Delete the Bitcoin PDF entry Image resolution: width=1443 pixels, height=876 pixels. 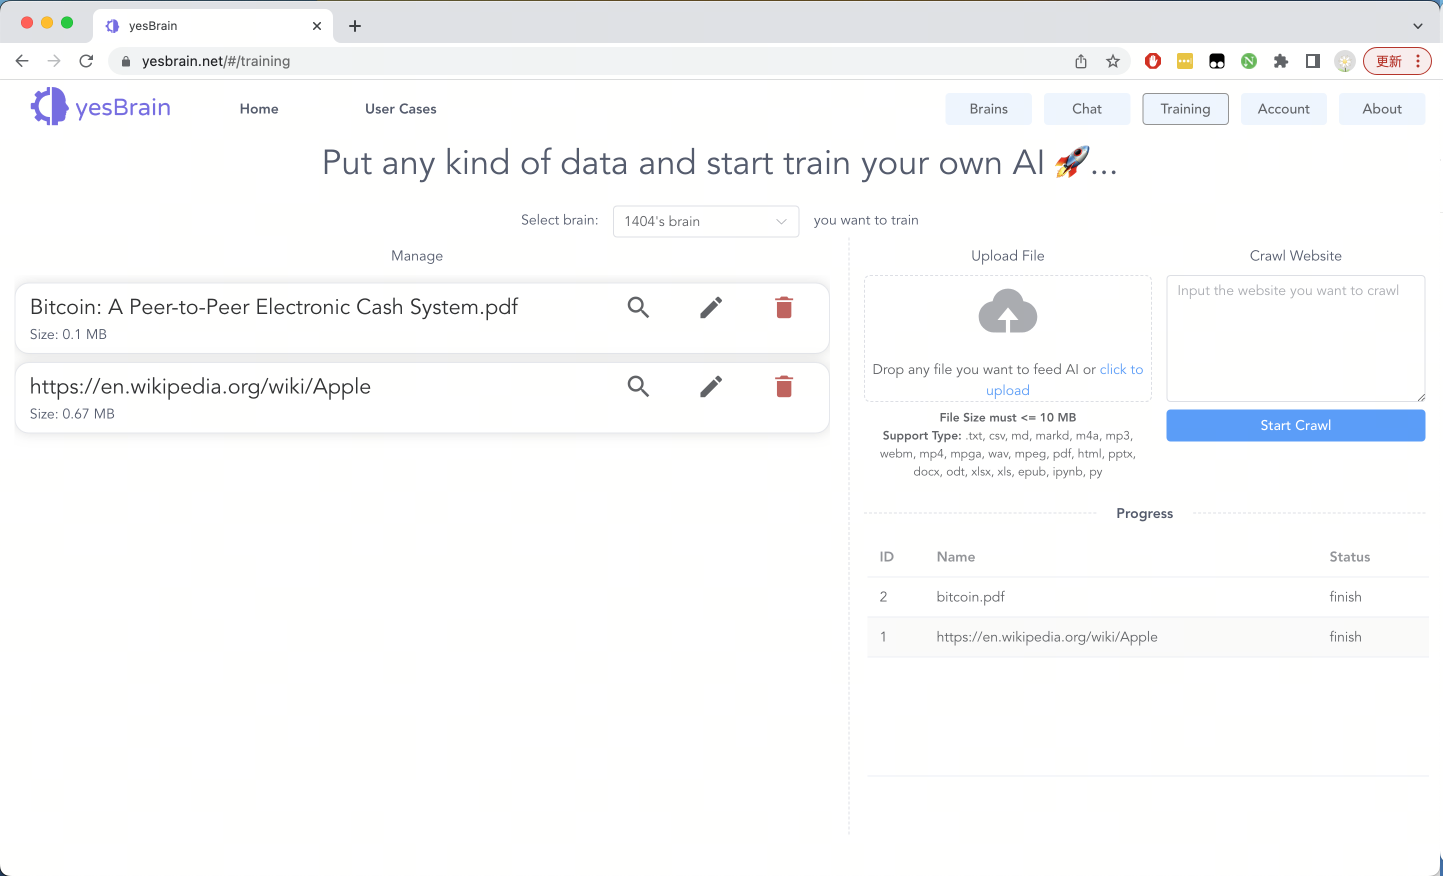tap(784, 307)
